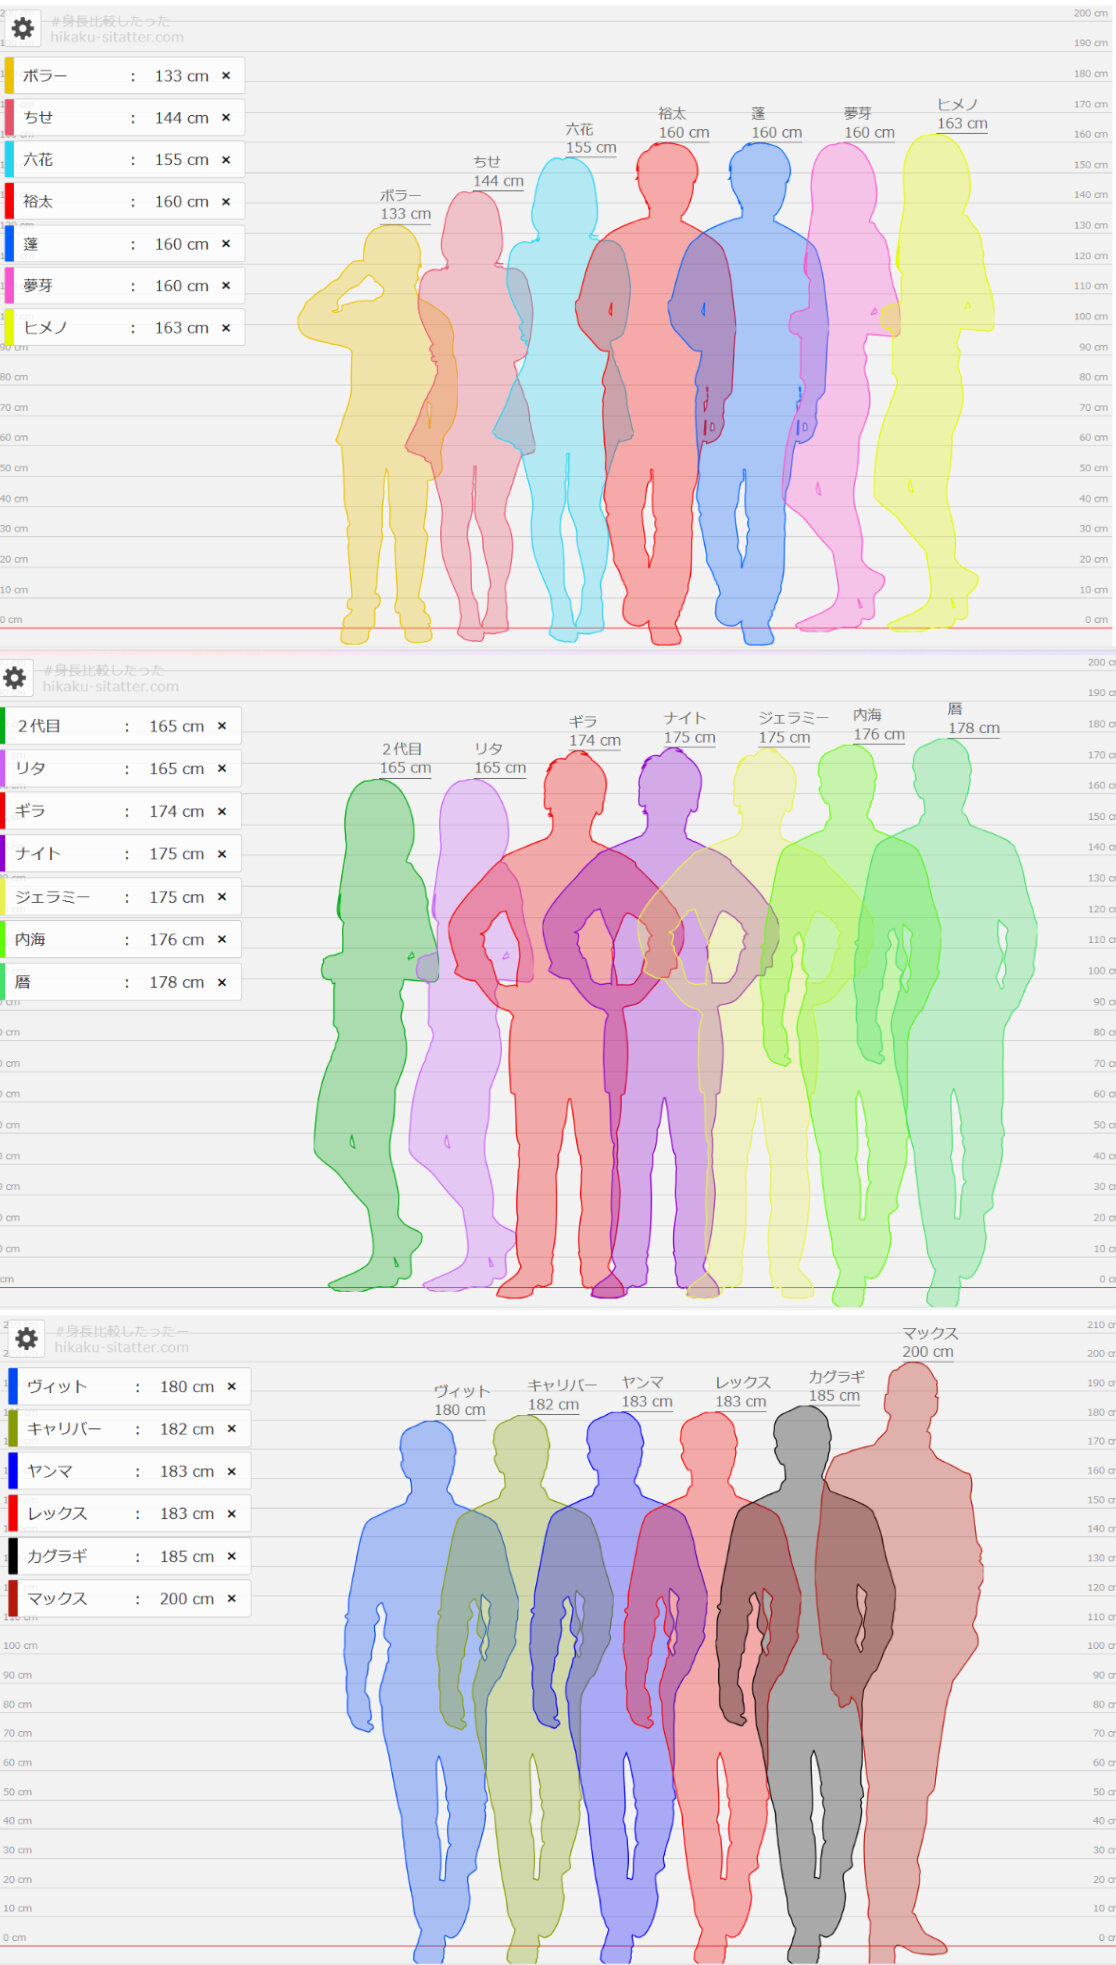Click the yellow color swatch for ボラー

point(9,76)
